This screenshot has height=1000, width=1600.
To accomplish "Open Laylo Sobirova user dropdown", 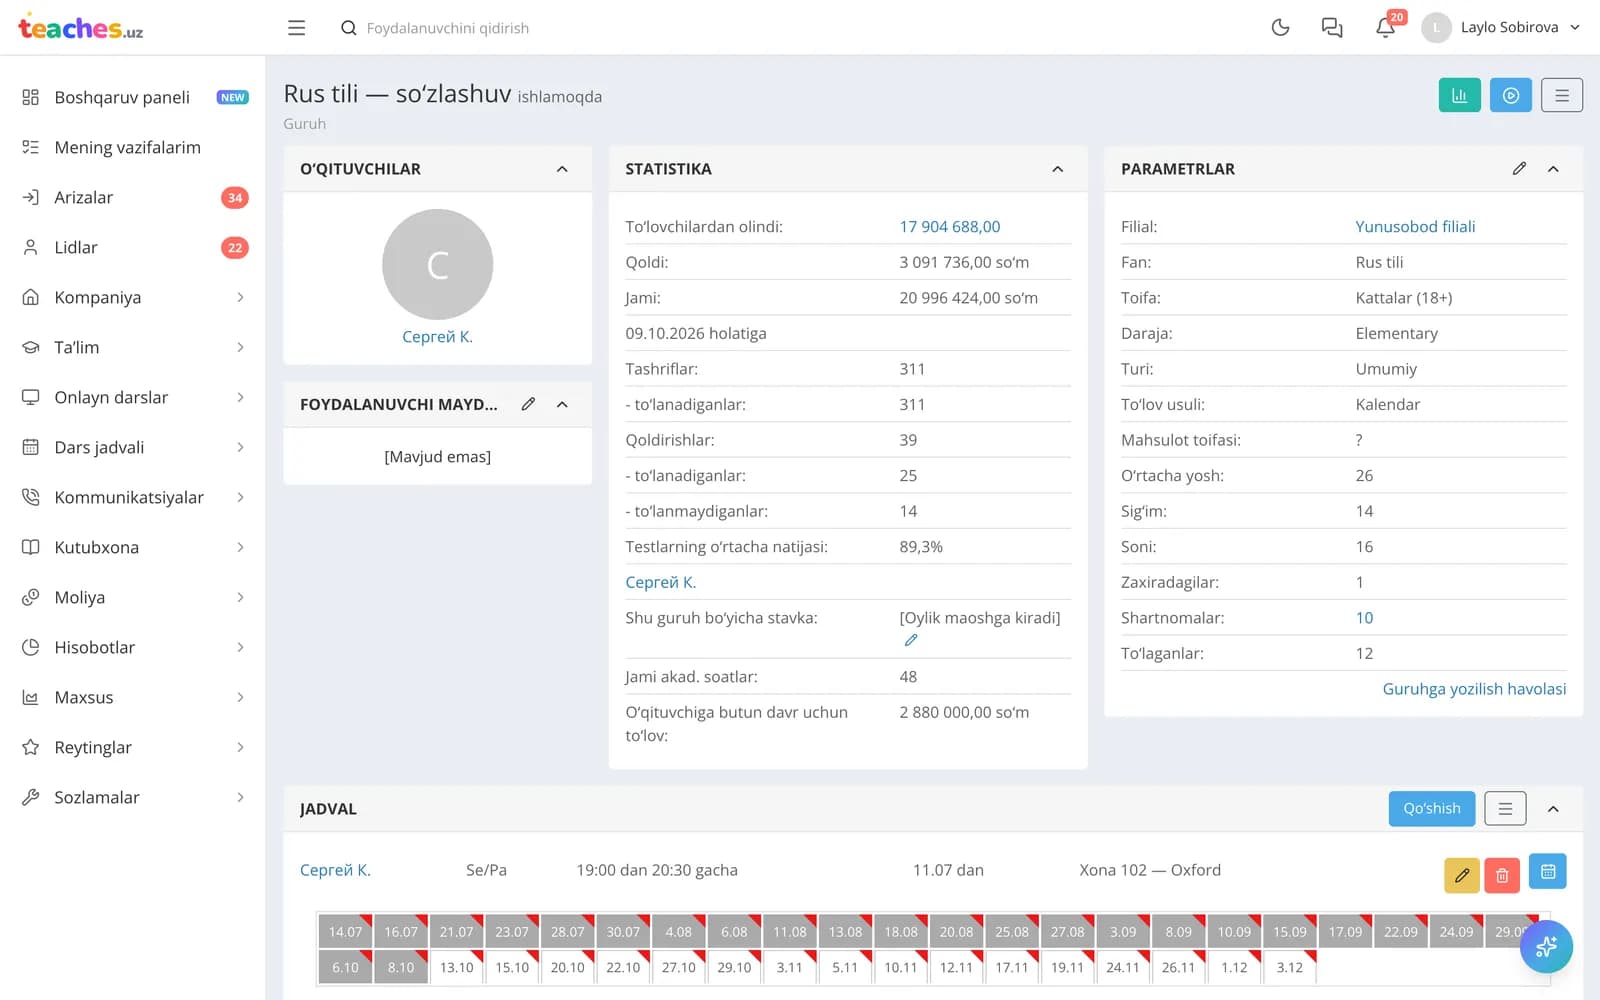I will point(1501,28).
